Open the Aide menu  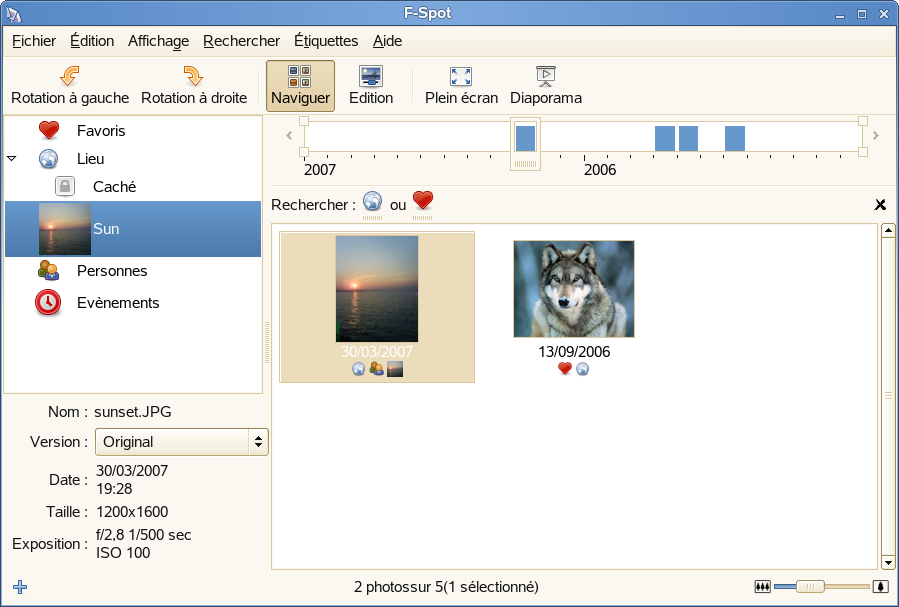pos(387,41)
